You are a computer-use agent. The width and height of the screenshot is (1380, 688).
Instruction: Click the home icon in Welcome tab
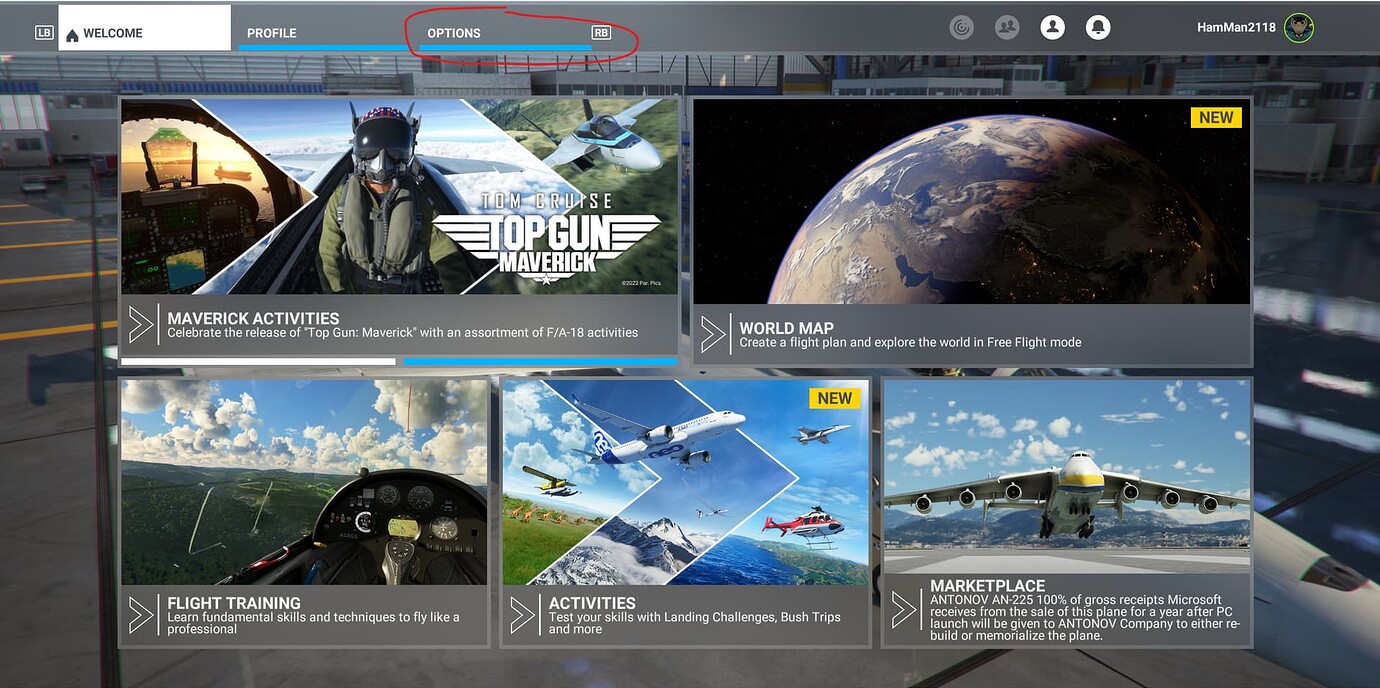click(72, 35)
